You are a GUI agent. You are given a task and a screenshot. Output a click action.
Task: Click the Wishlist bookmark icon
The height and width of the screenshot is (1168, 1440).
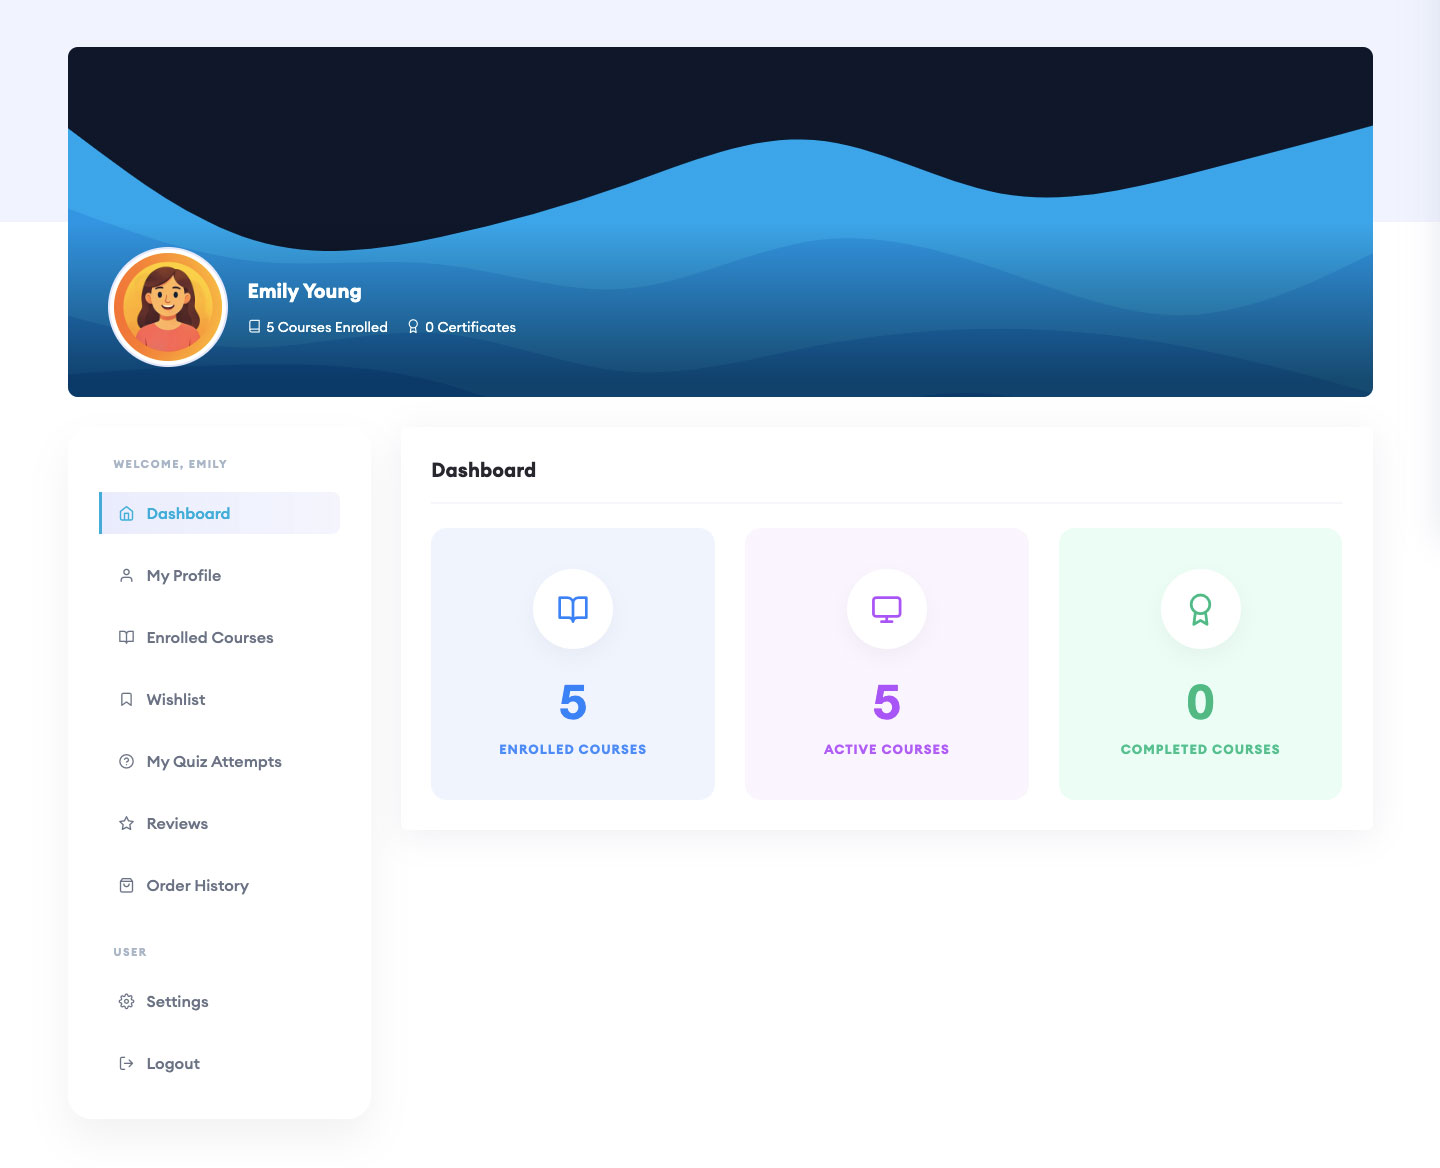point(126,699)
